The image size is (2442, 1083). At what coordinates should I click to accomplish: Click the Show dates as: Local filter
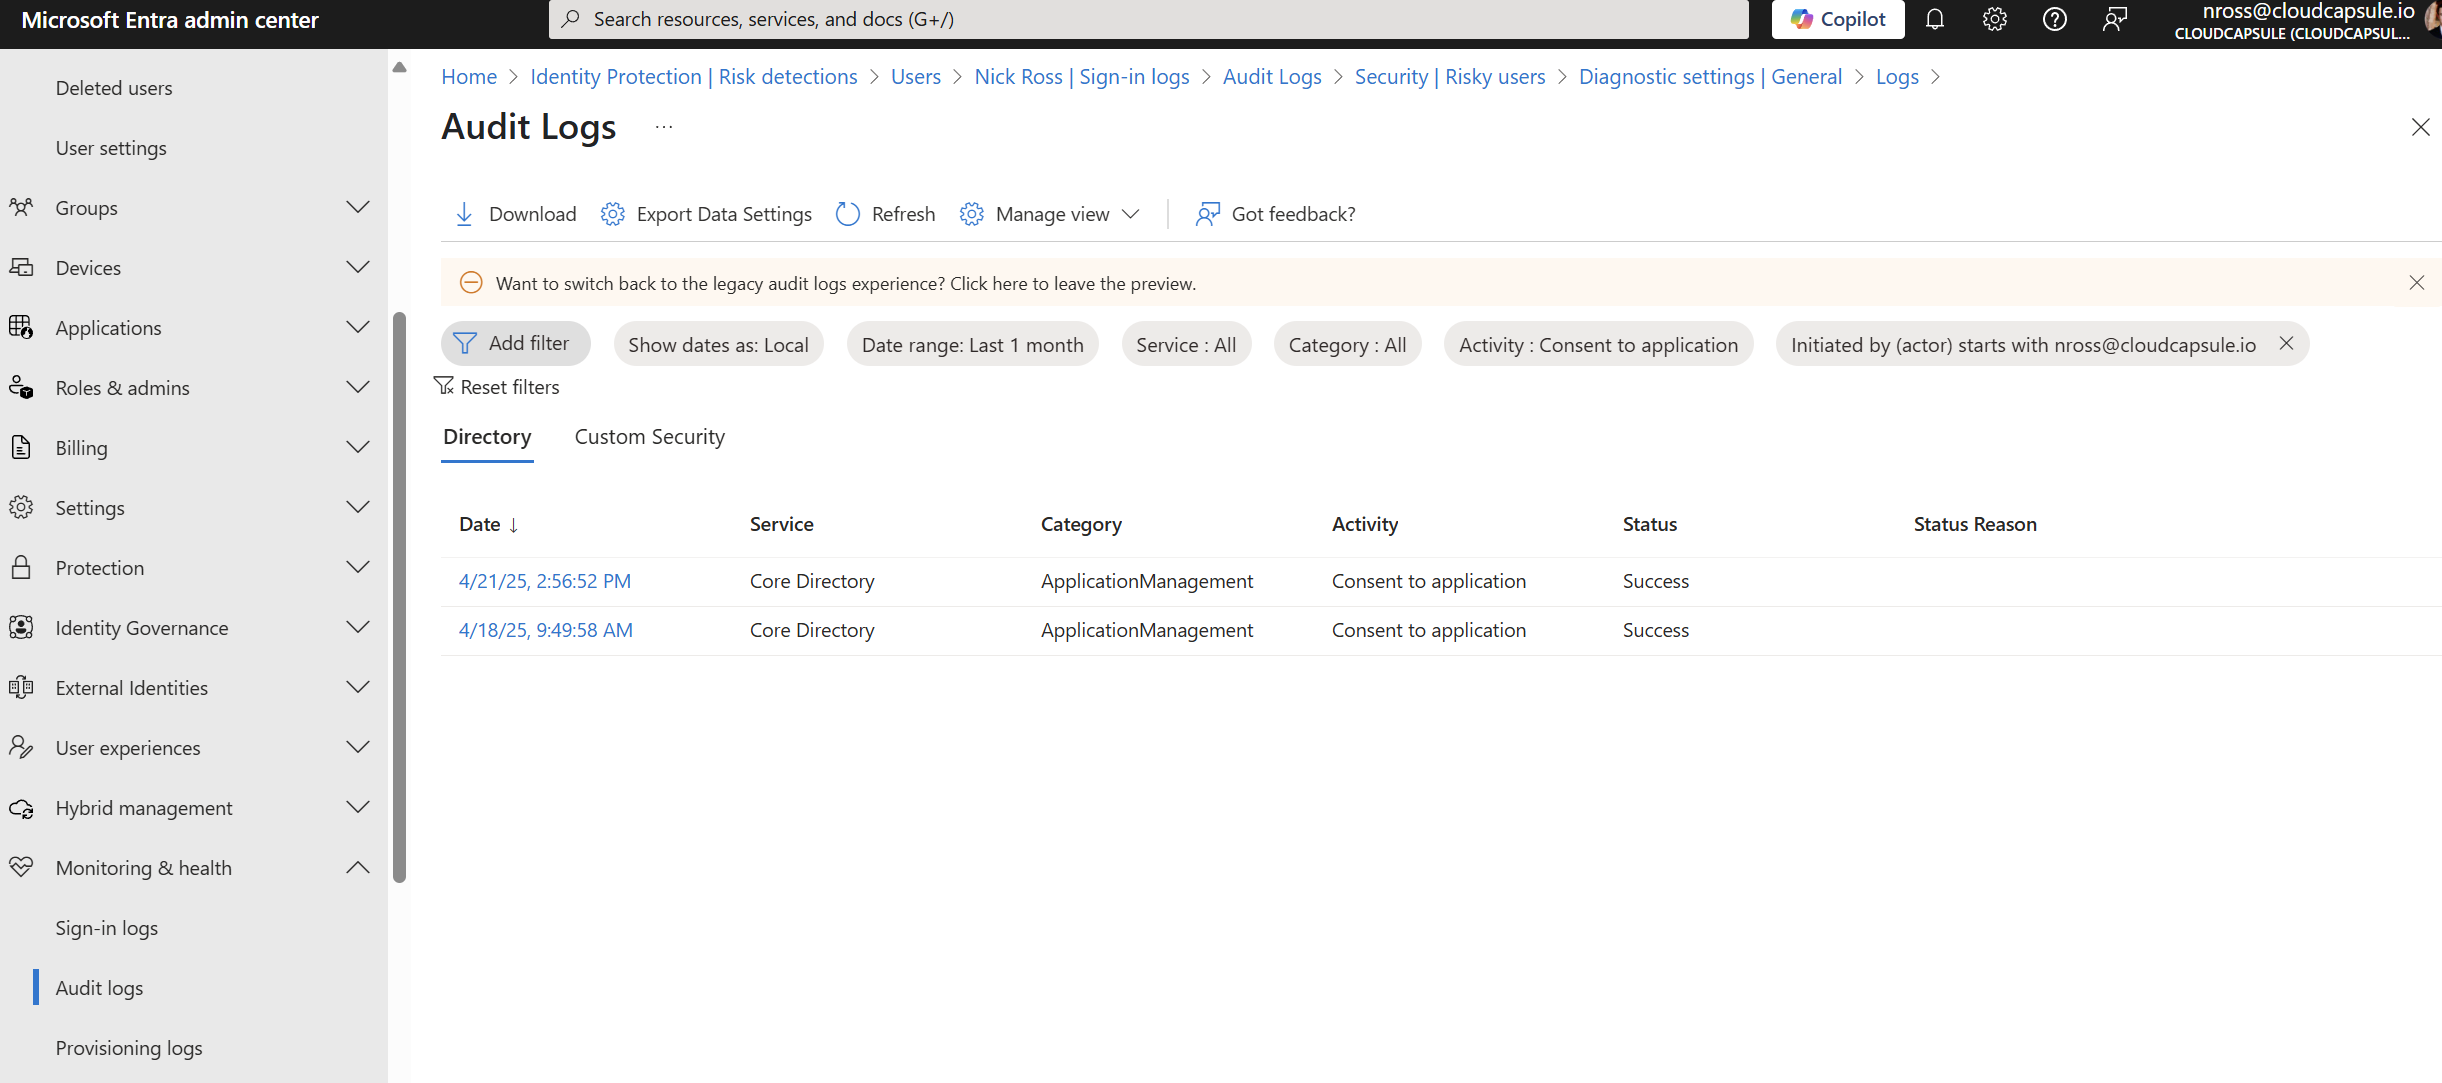click(x=719, y=344)
